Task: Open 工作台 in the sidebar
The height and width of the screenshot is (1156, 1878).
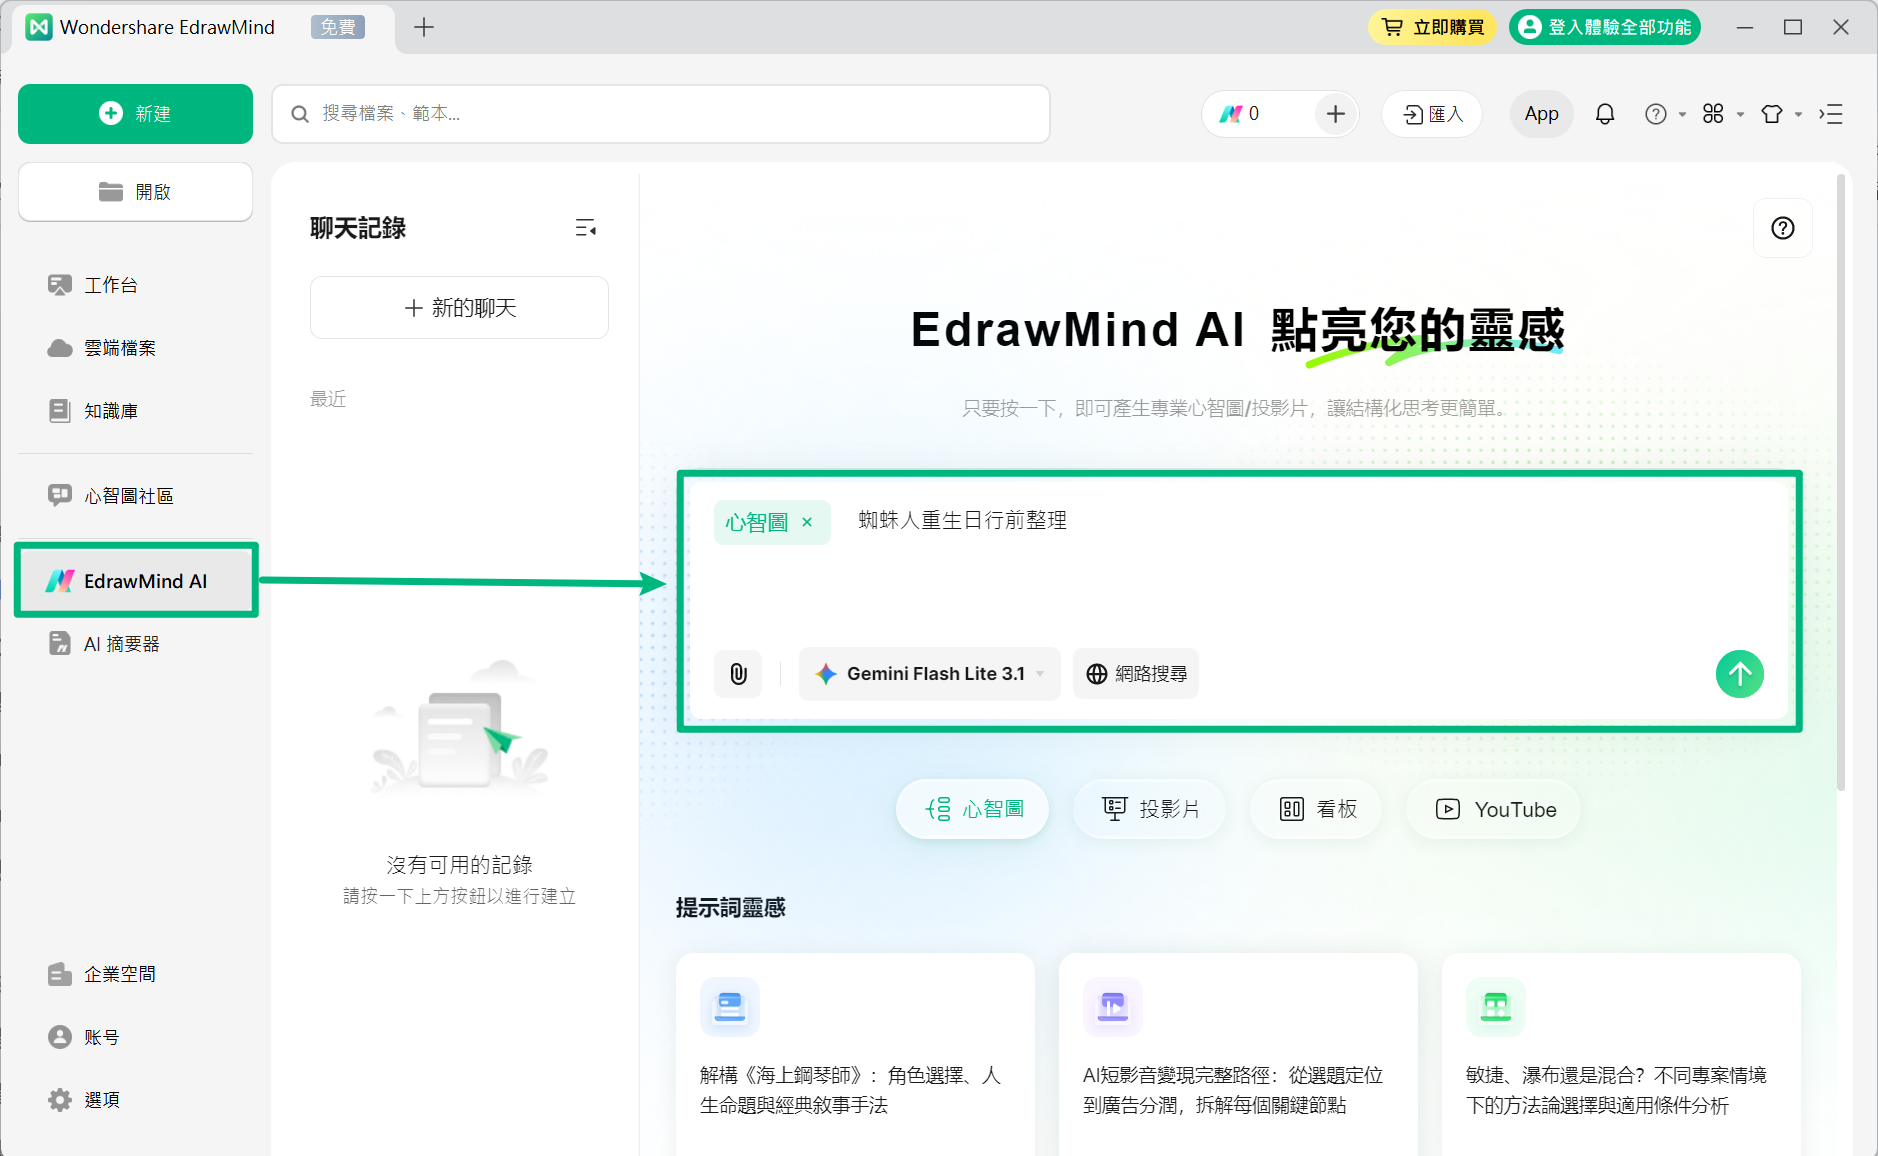Action: pyautogui.click(x=135, y=285)
